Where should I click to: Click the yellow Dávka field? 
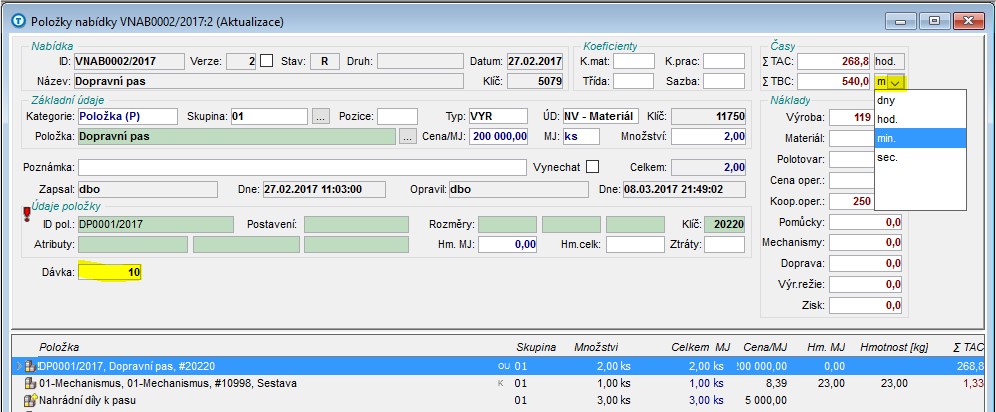coord(110,271)
